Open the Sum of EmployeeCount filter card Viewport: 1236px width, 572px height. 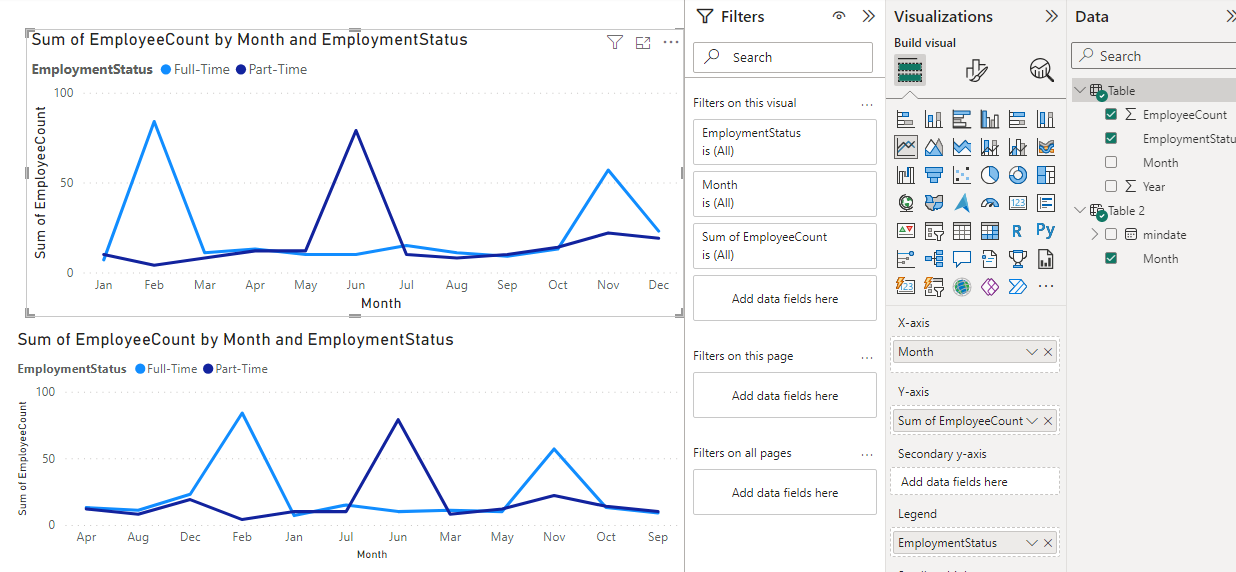click(785, 246)
